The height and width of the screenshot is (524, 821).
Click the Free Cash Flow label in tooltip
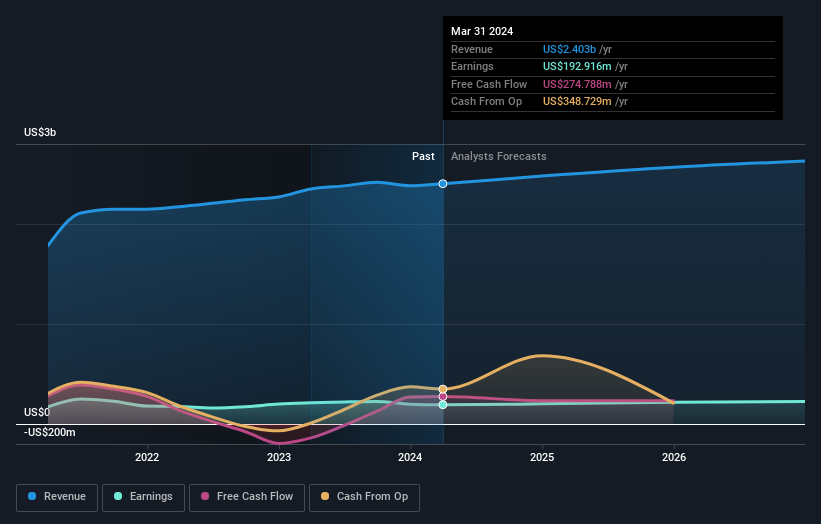point(489,84)
